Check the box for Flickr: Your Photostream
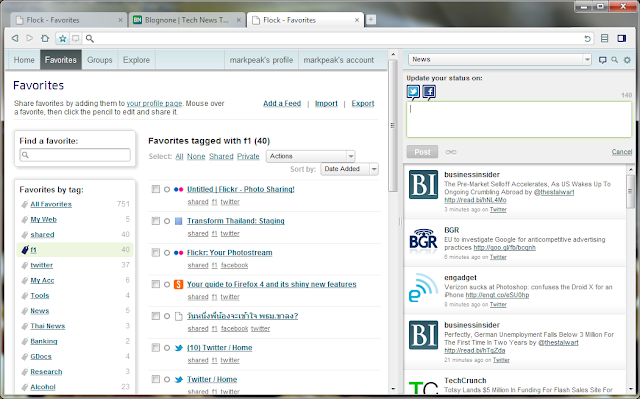This screenshot has width=640, height=399. pos(156,253)
